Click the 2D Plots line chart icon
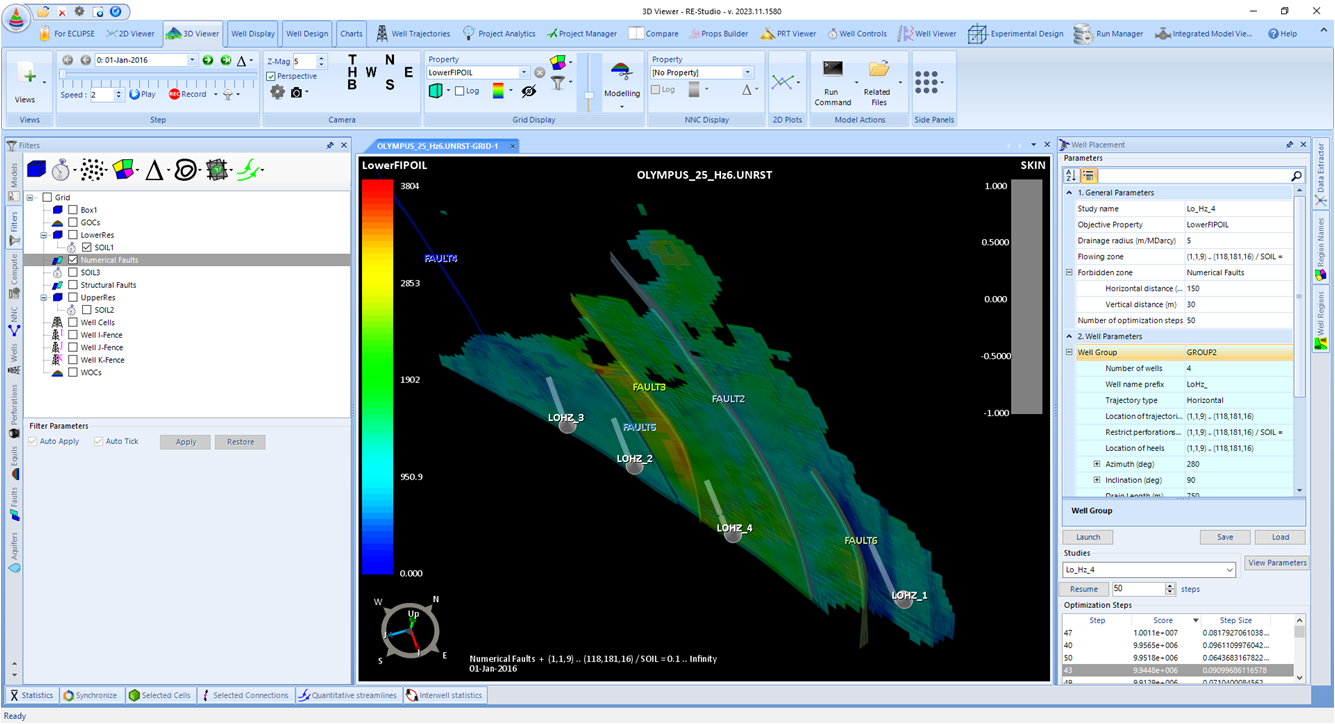Viewport: 1335px width, 724px height. pyautogui.click(x=785, y=82)
